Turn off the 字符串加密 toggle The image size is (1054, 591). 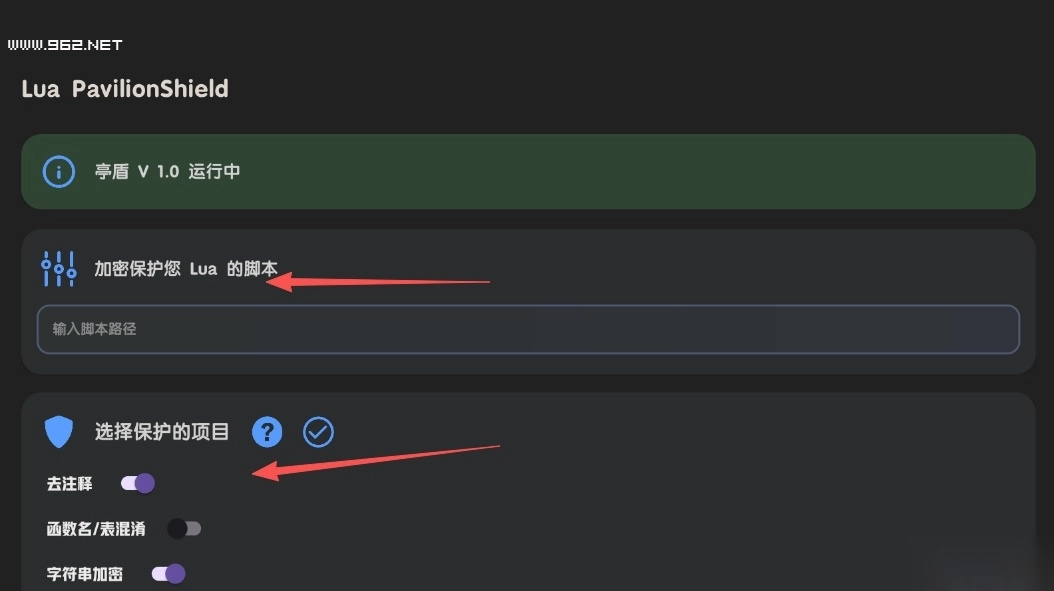pos(169,574)
